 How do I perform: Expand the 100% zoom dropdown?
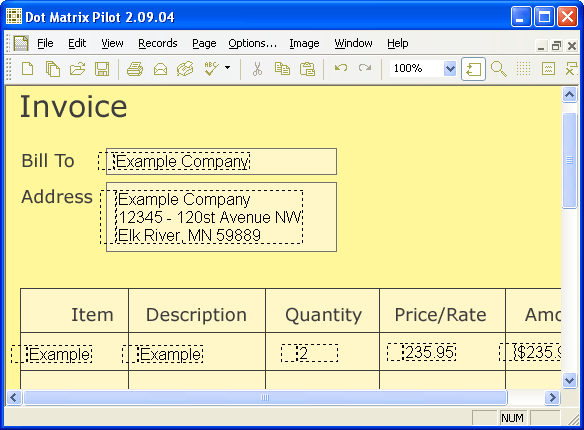(x=450, y=69)
